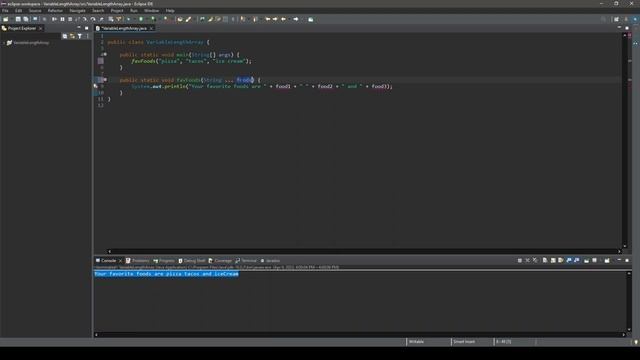640x360 pixels.
Task: Toggle Show Console on standard out
Action: 569,260
